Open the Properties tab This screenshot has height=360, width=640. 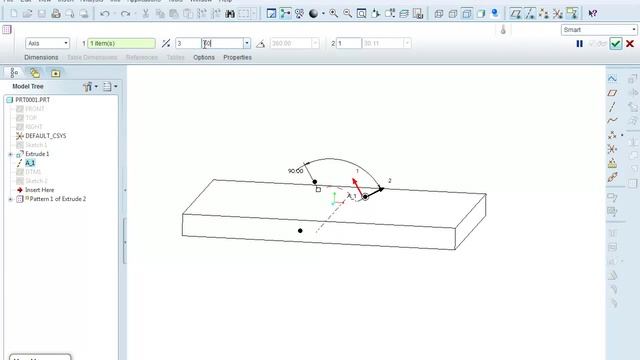(x=237, y=58)
